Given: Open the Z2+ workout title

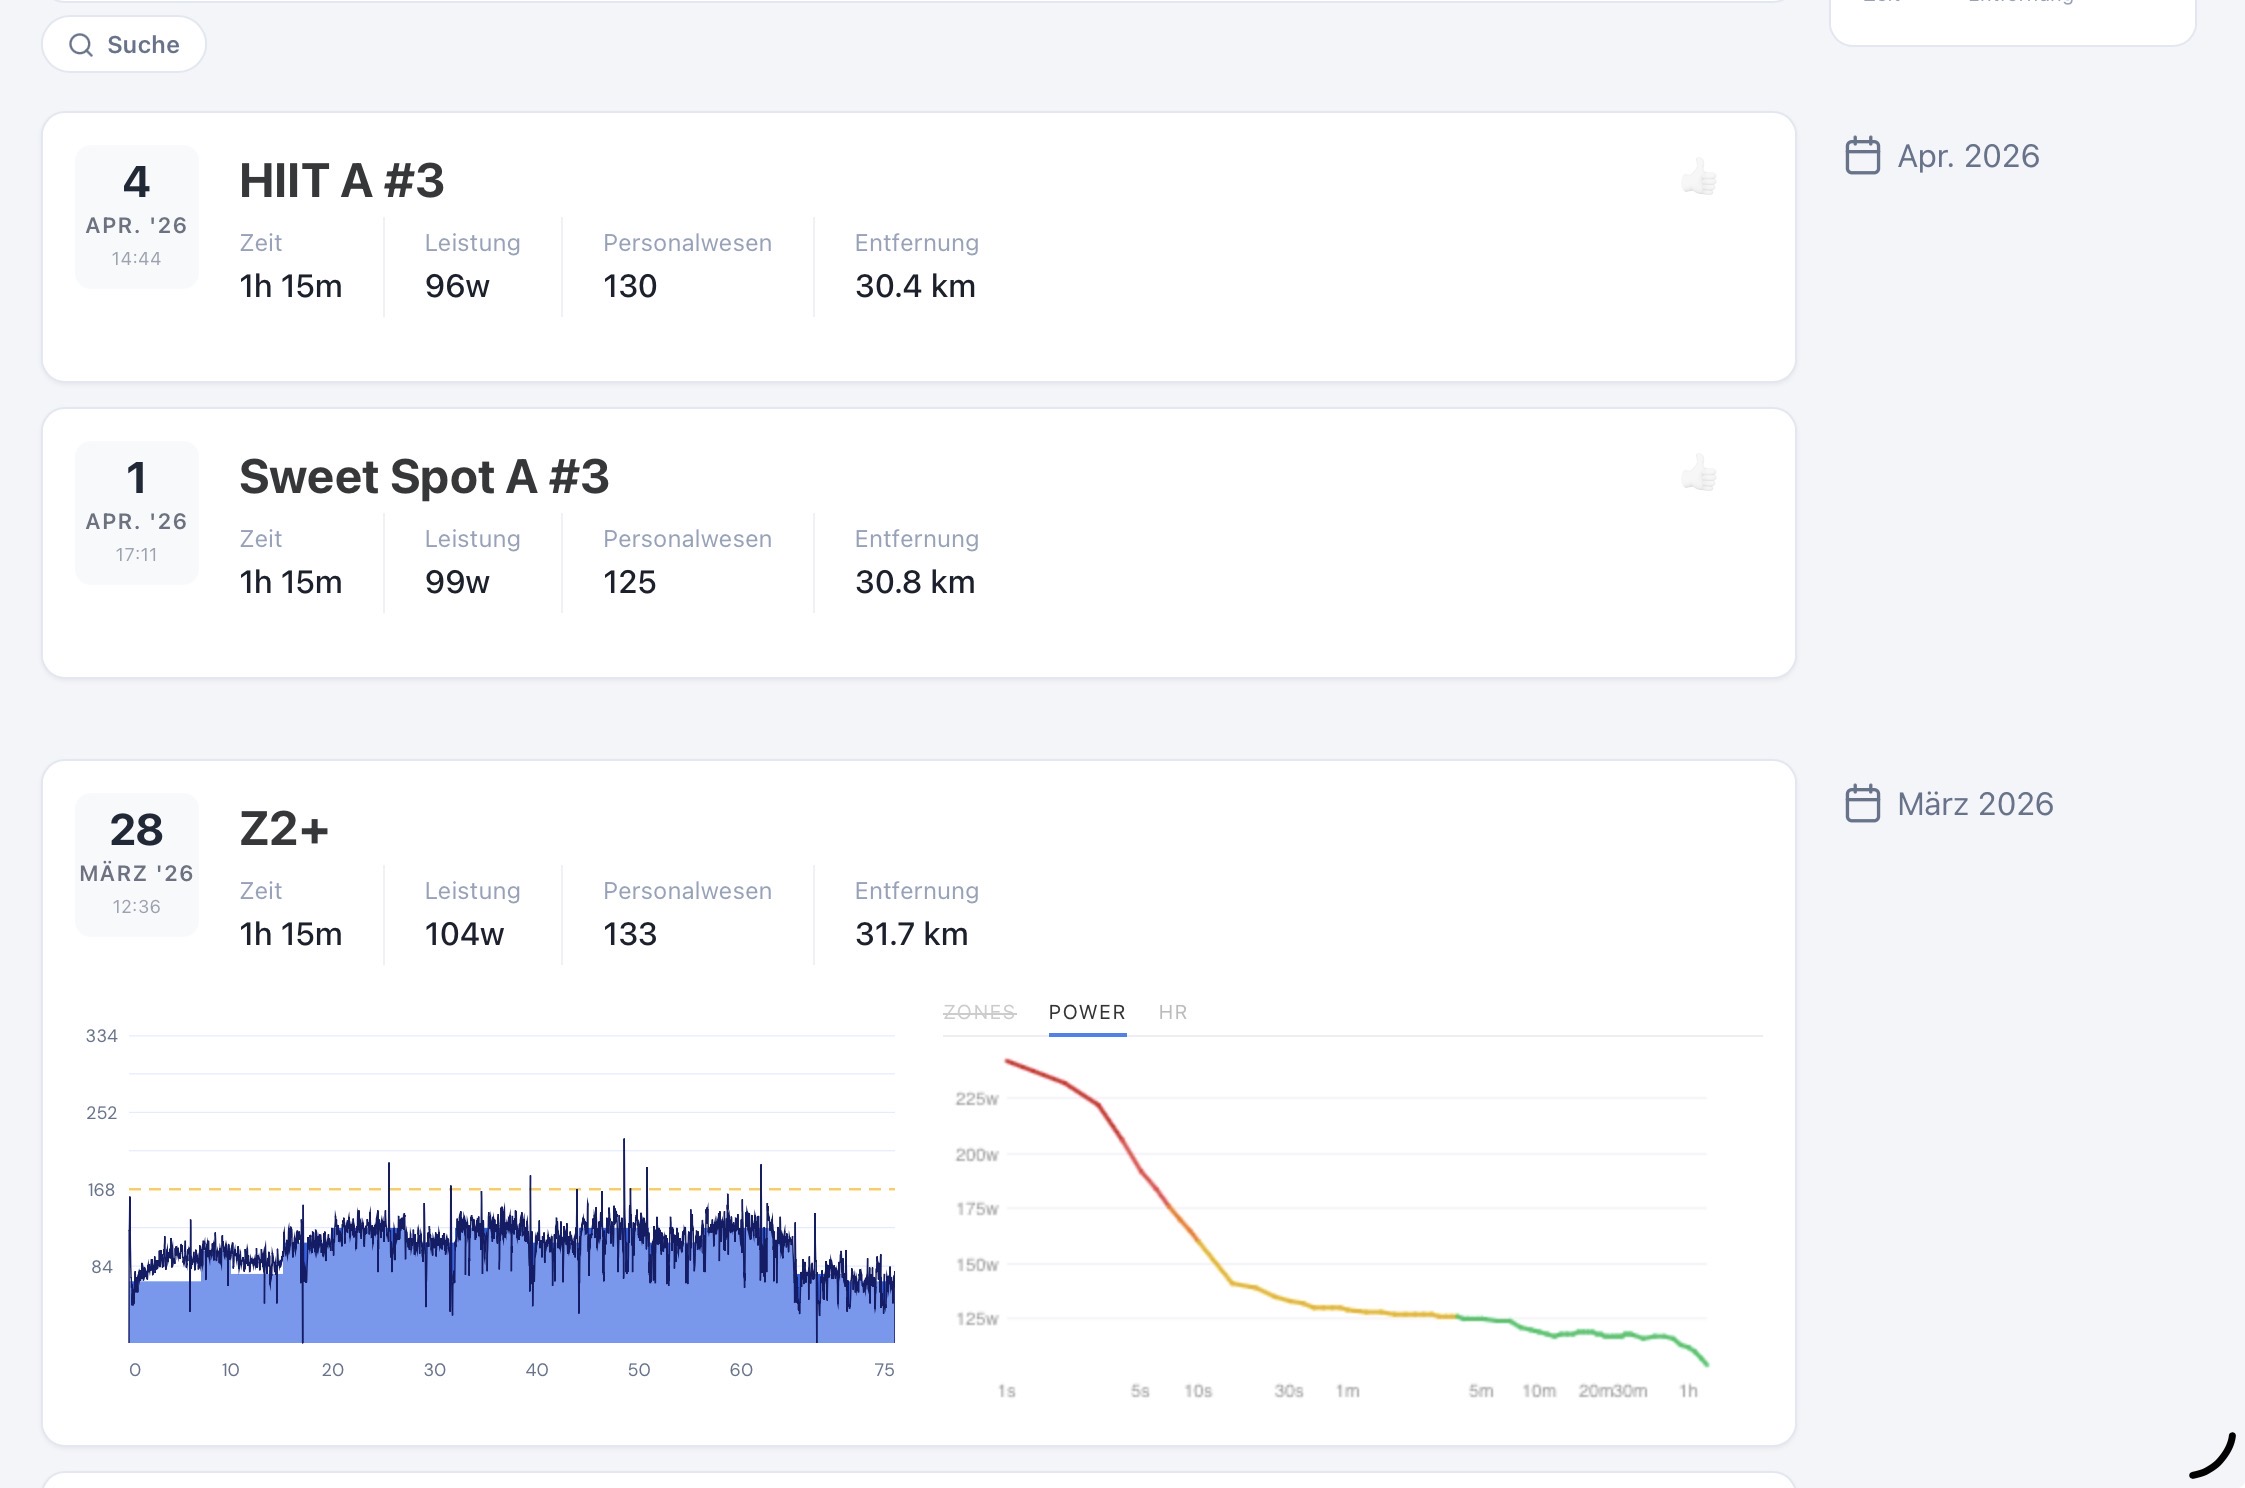Looking at the screenshot, I should point(284,829).
